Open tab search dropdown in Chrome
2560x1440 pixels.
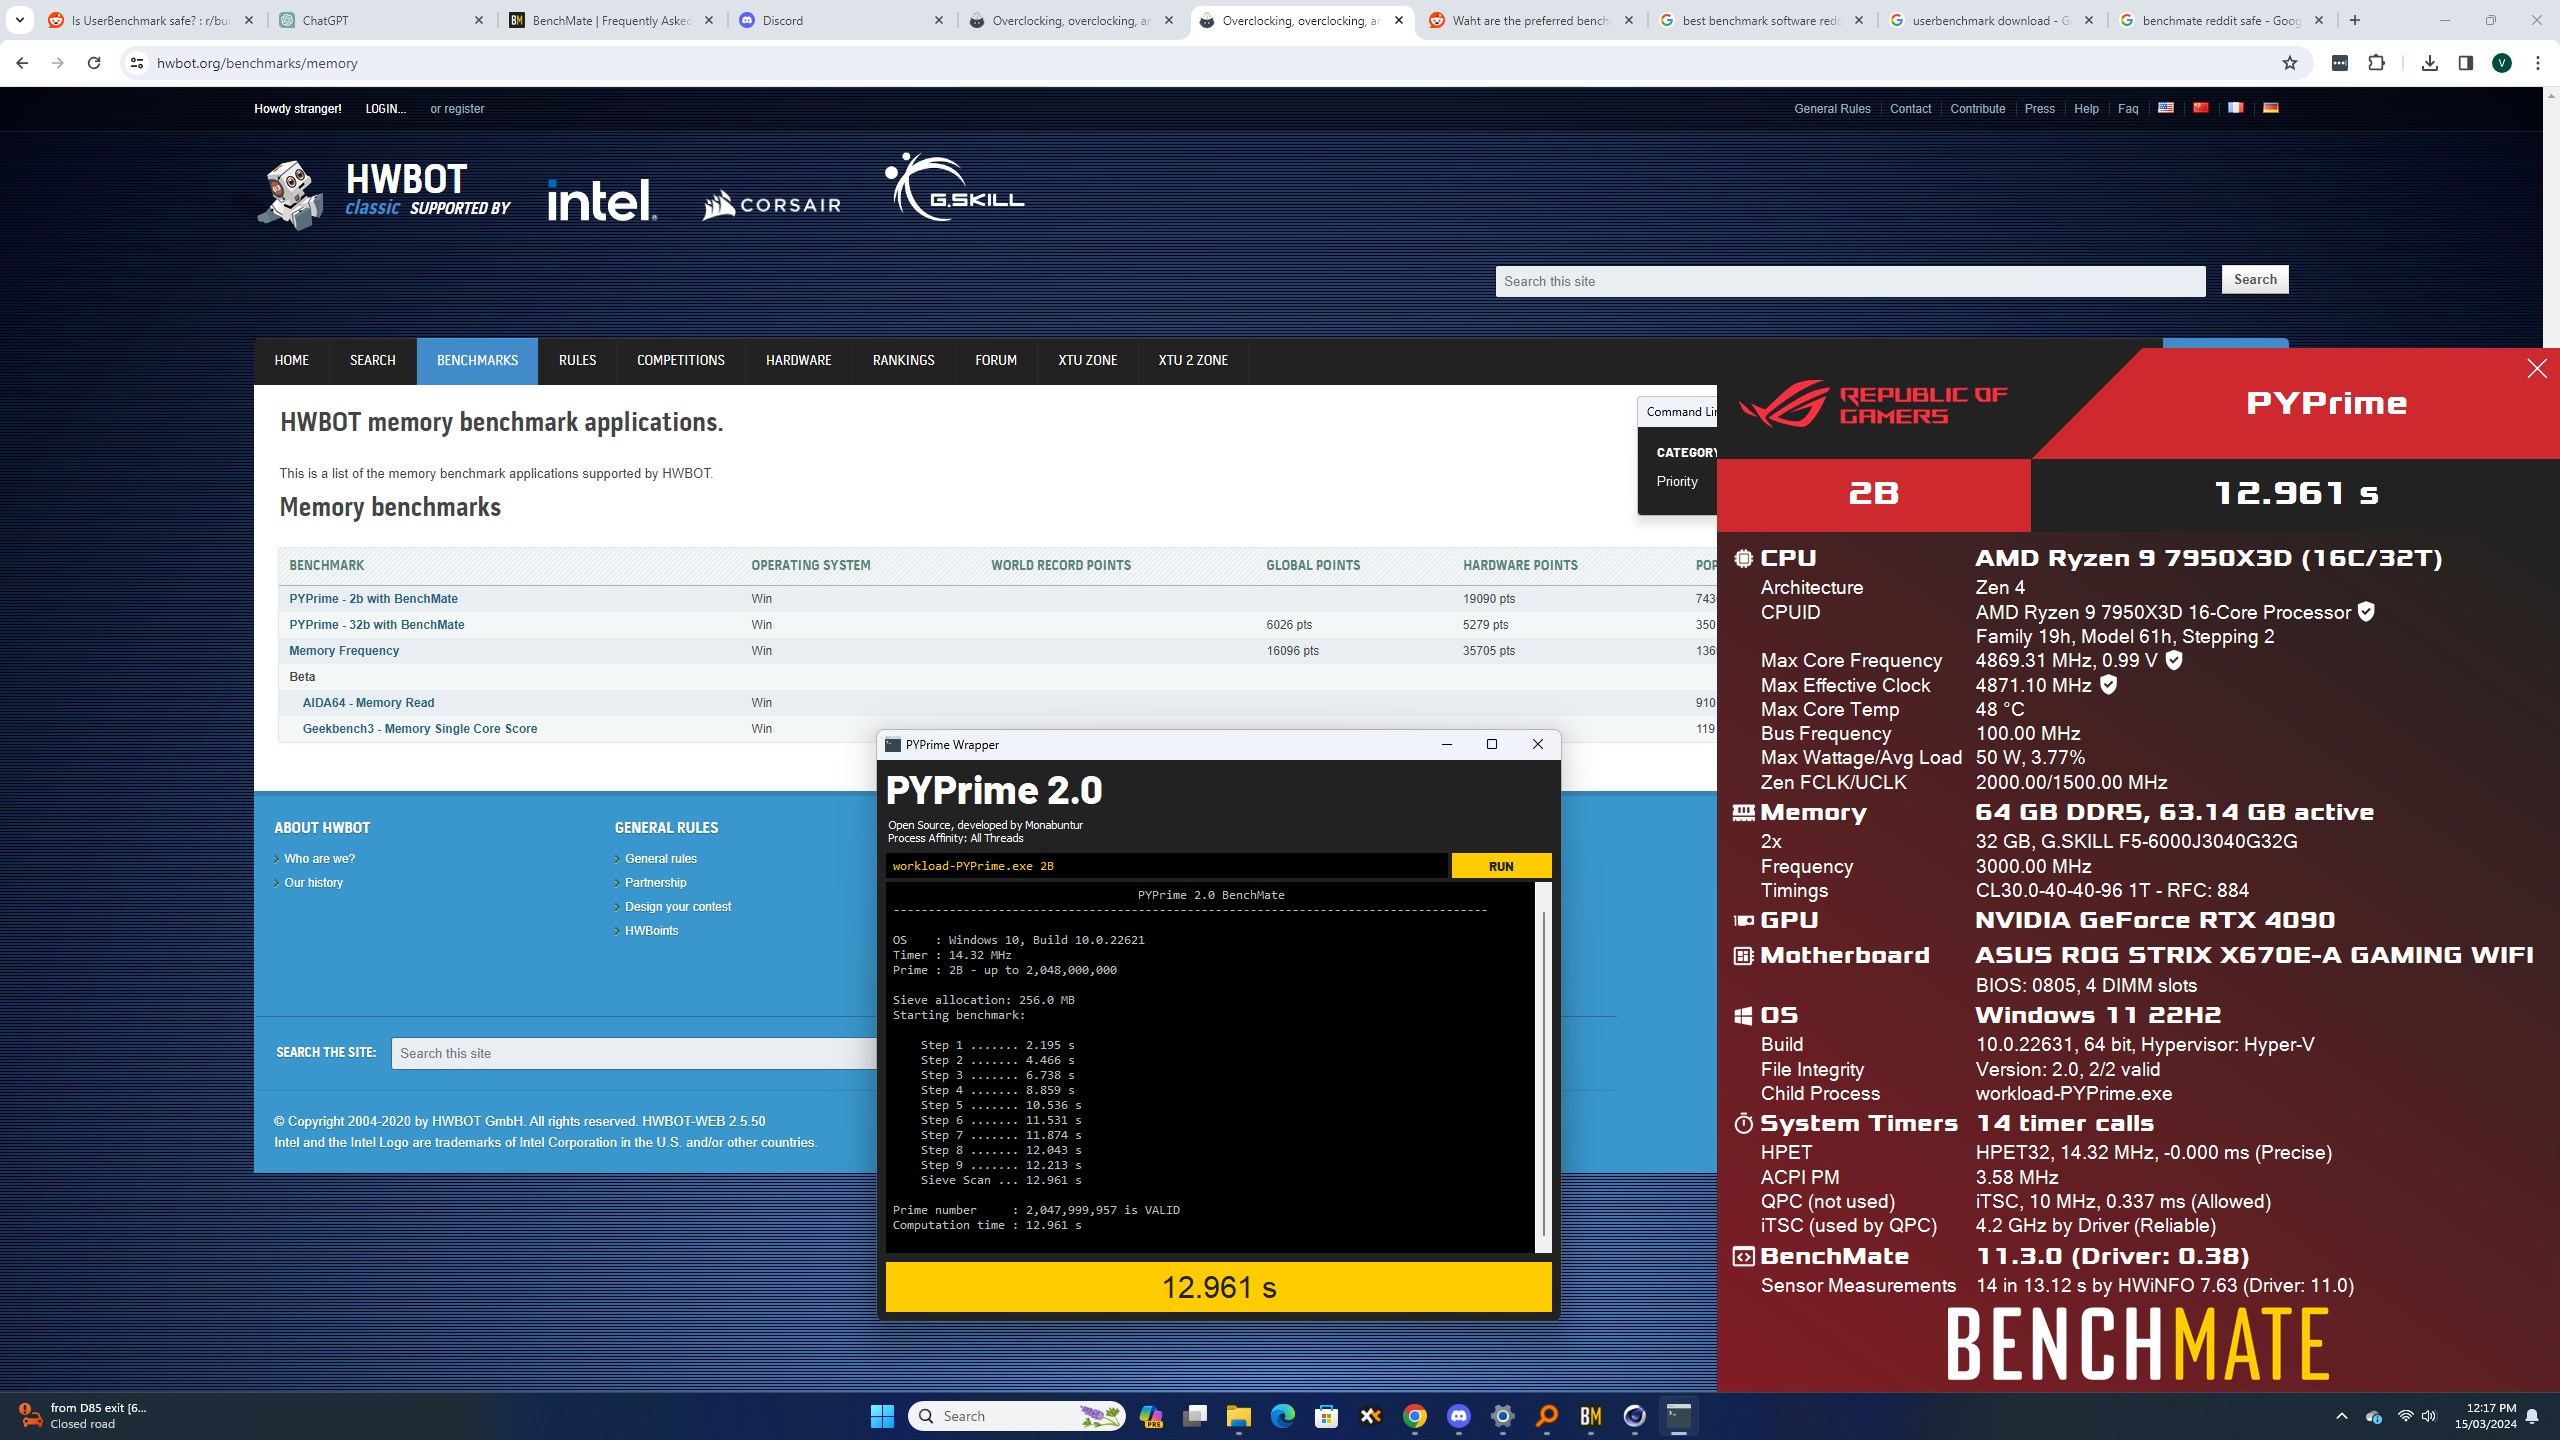point(19,20)
